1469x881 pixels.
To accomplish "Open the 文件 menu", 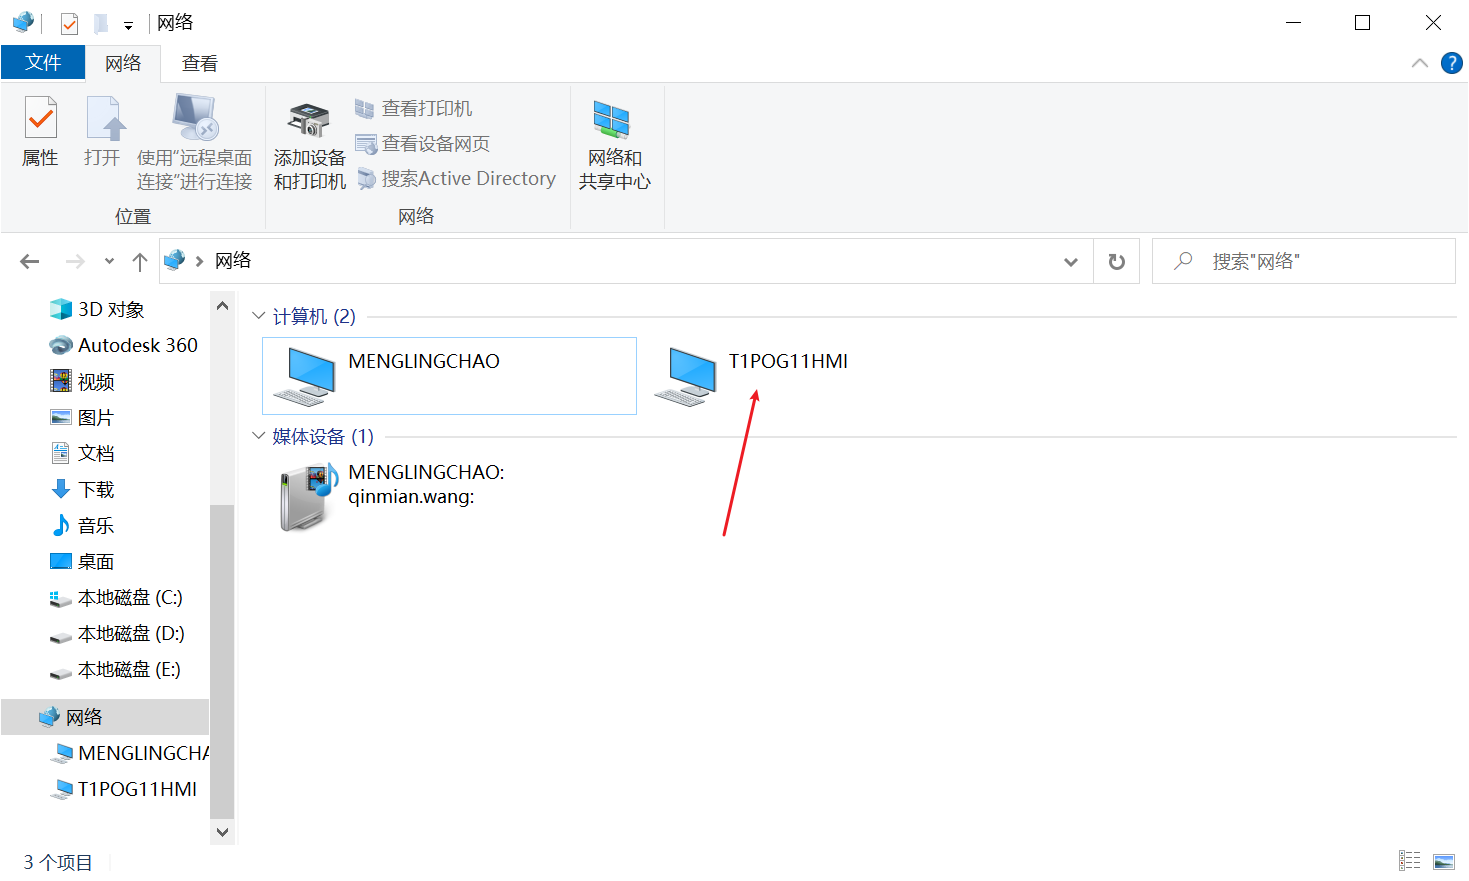I will pos(43,62).
